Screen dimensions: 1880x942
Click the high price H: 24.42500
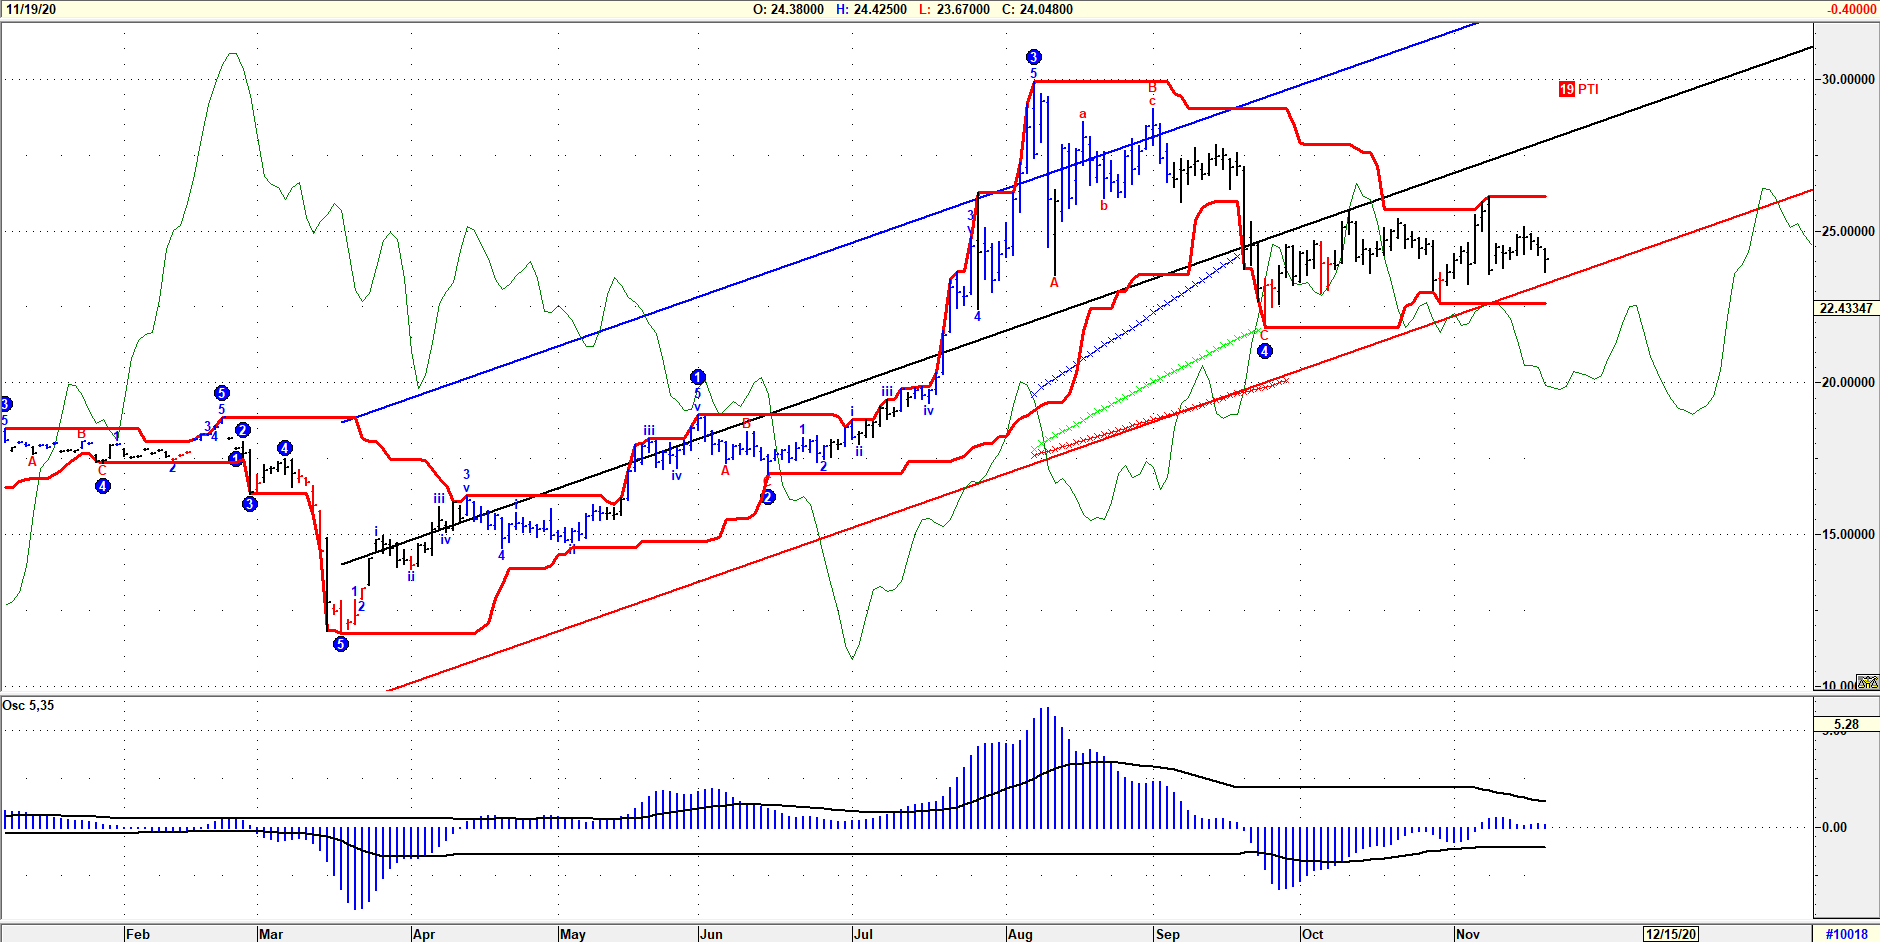[871, 9]
